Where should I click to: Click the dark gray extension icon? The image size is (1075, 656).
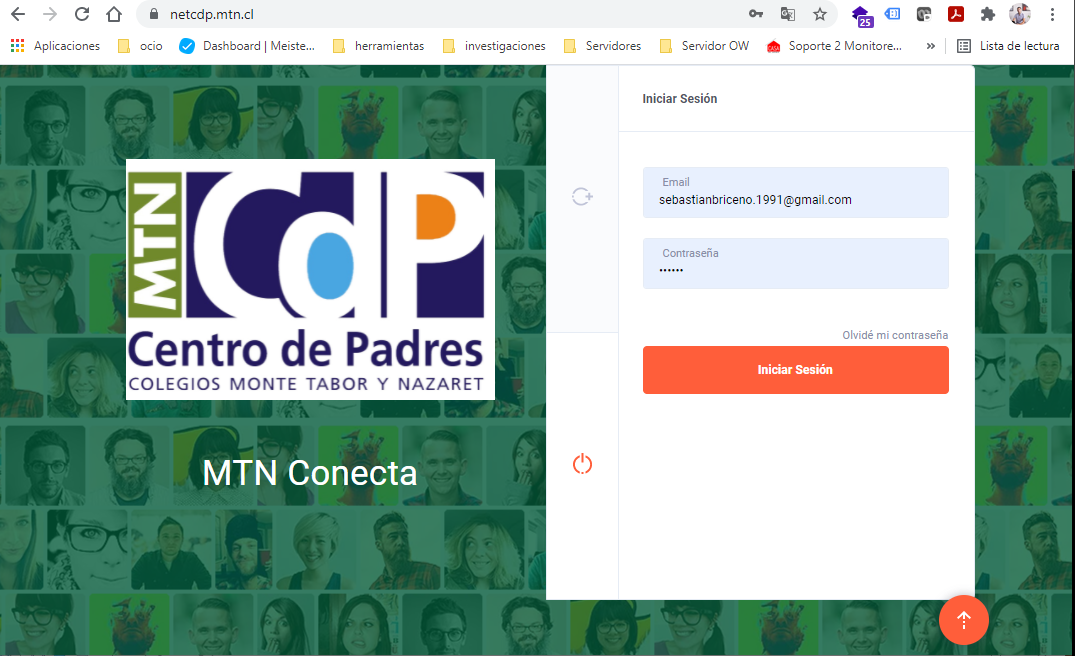click(x=924, y=14)
